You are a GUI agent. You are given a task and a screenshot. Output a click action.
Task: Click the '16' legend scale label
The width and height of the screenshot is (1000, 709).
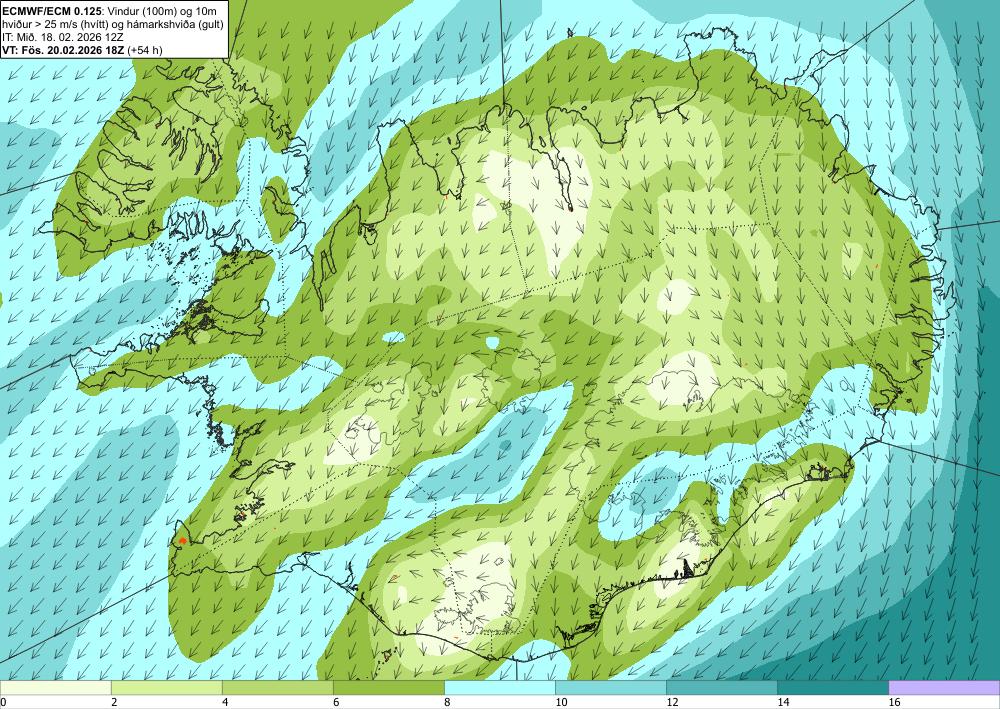[894, 703]
